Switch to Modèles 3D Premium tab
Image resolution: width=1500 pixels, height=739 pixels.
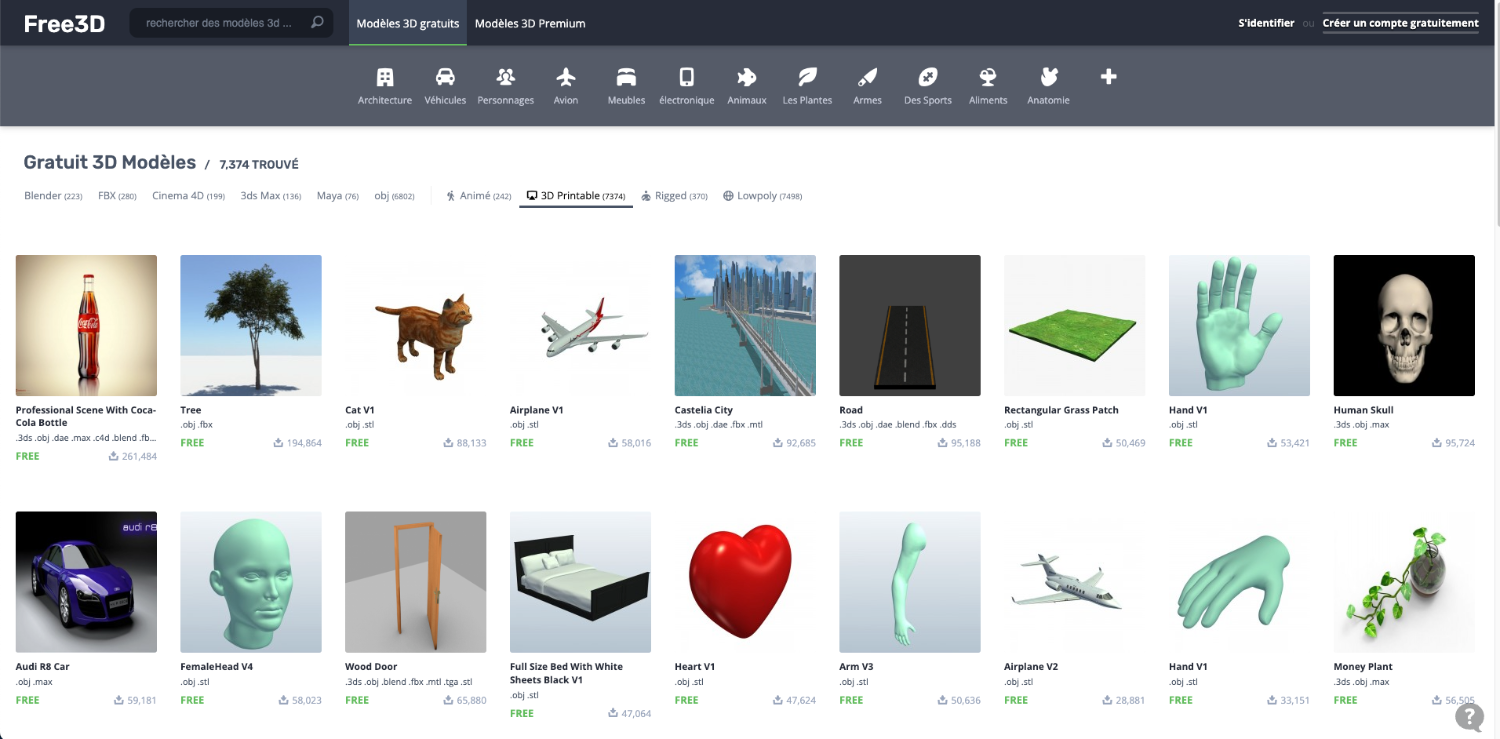coord(530,23)
